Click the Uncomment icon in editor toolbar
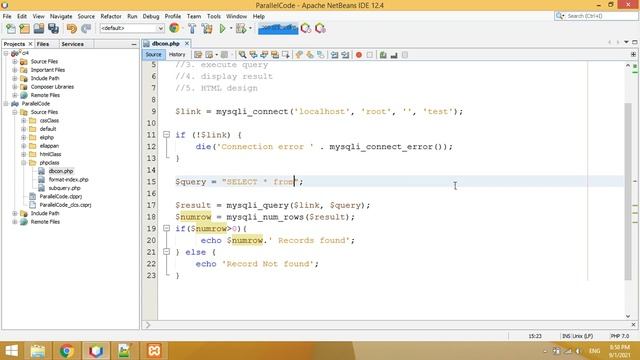The image size is (640, 360). pyautogui.click(x=394, y=55)
